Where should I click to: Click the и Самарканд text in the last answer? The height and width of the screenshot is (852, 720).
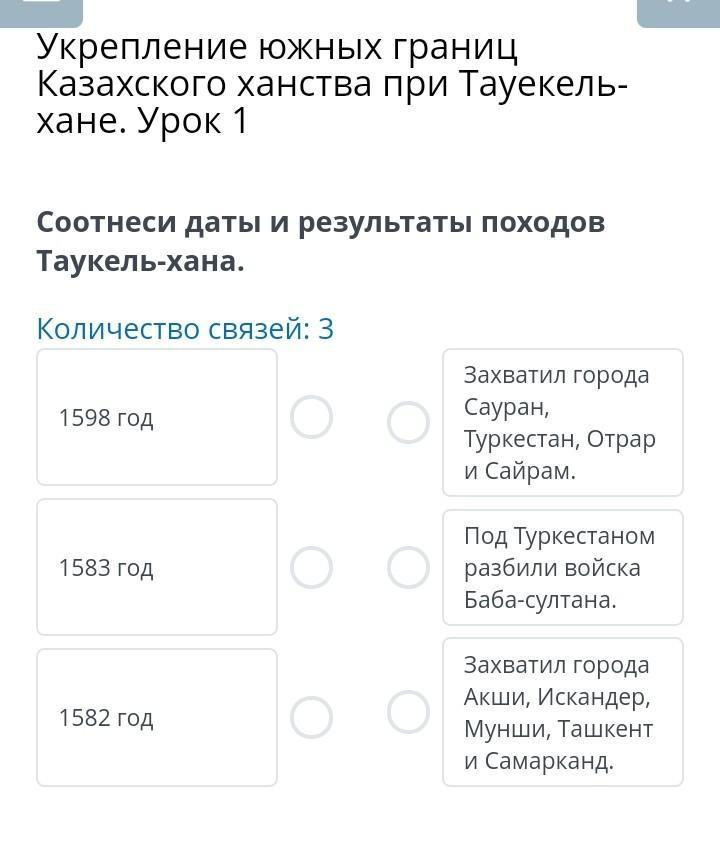click(x=538, y=761)
